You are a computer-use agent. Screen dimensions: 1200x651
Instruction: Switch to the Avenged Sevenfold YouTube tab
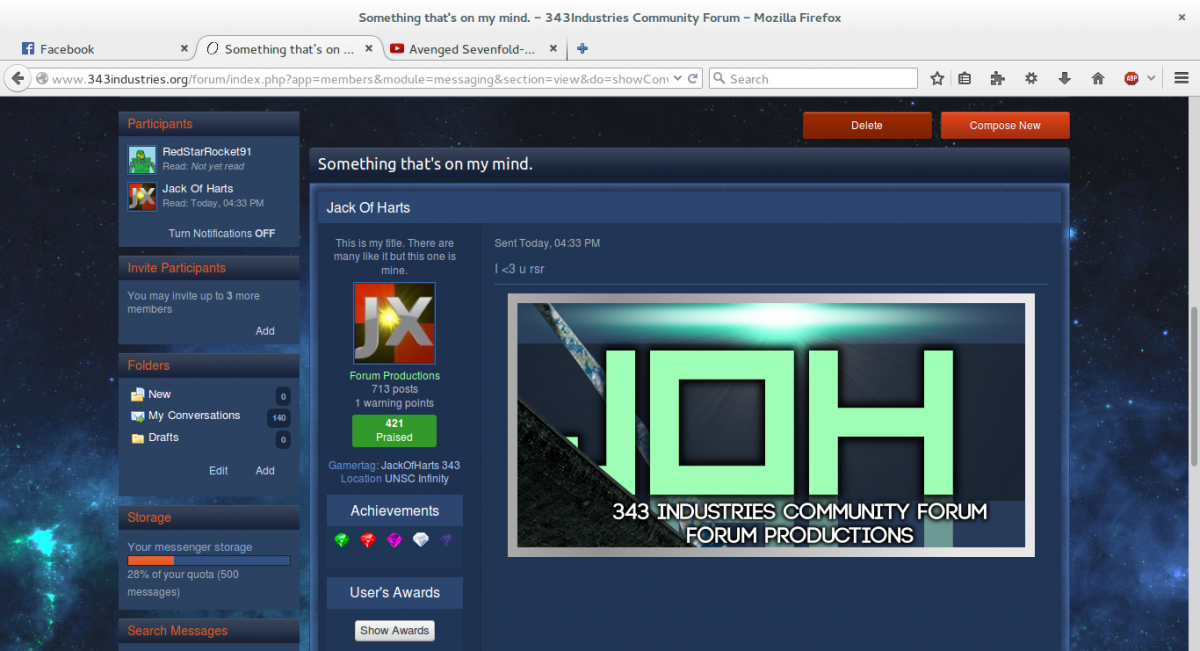click(470, 48)
